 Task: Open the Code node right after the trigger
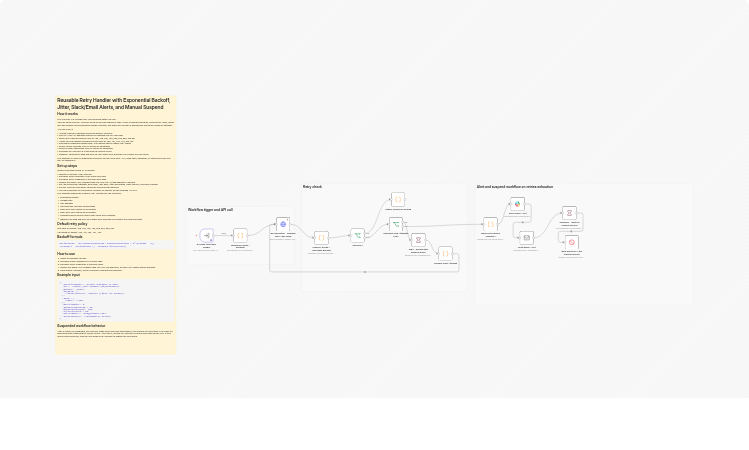point(240,236)
